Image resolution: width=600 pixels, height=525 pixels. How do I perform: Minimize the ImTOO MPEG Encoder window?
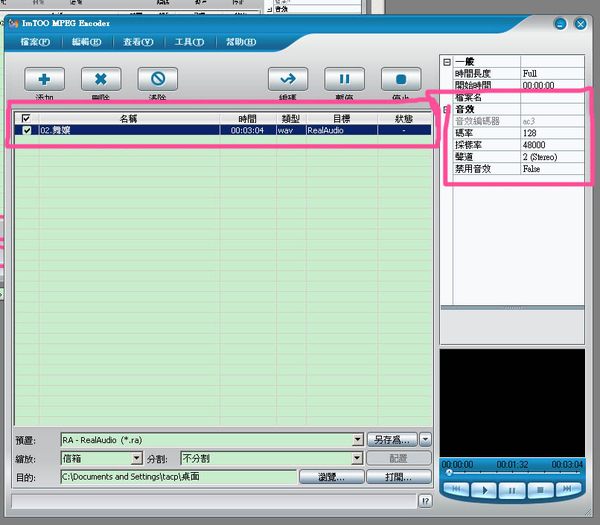coord(560,24)
